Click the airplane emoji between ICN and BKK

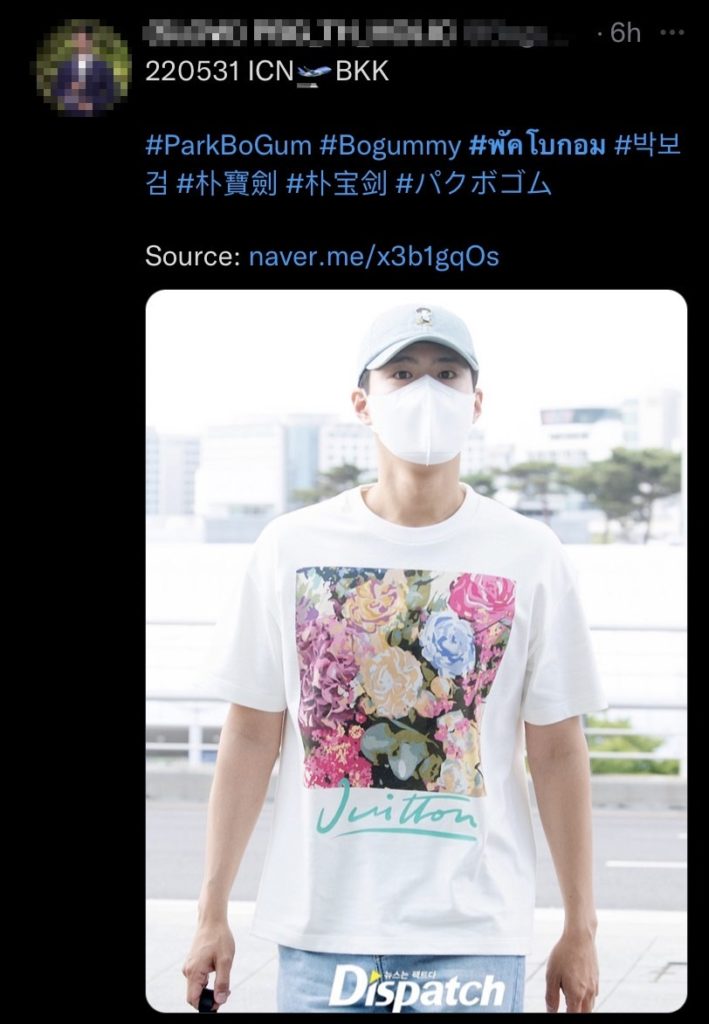(x=314, y=72)
